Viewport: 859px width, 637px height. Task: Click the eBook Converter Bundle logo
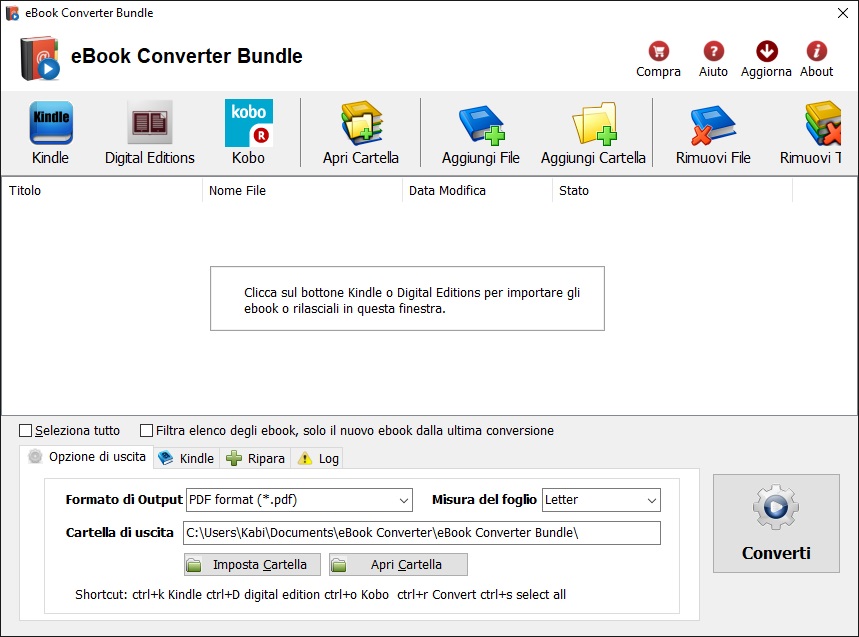click(39, 58)
